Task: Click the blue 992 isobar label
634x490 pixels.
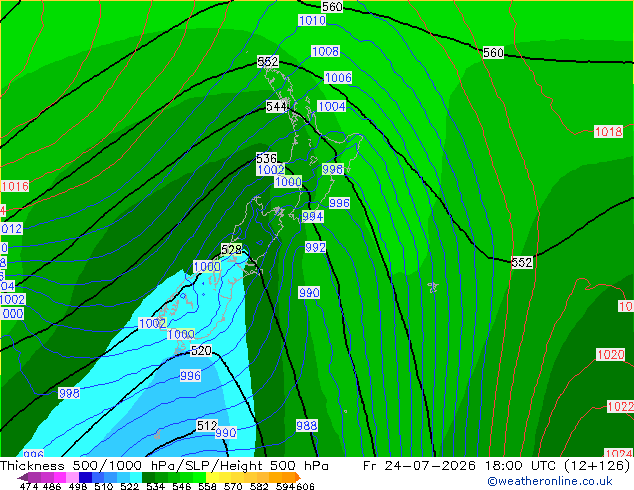Action: pos(315,247)
